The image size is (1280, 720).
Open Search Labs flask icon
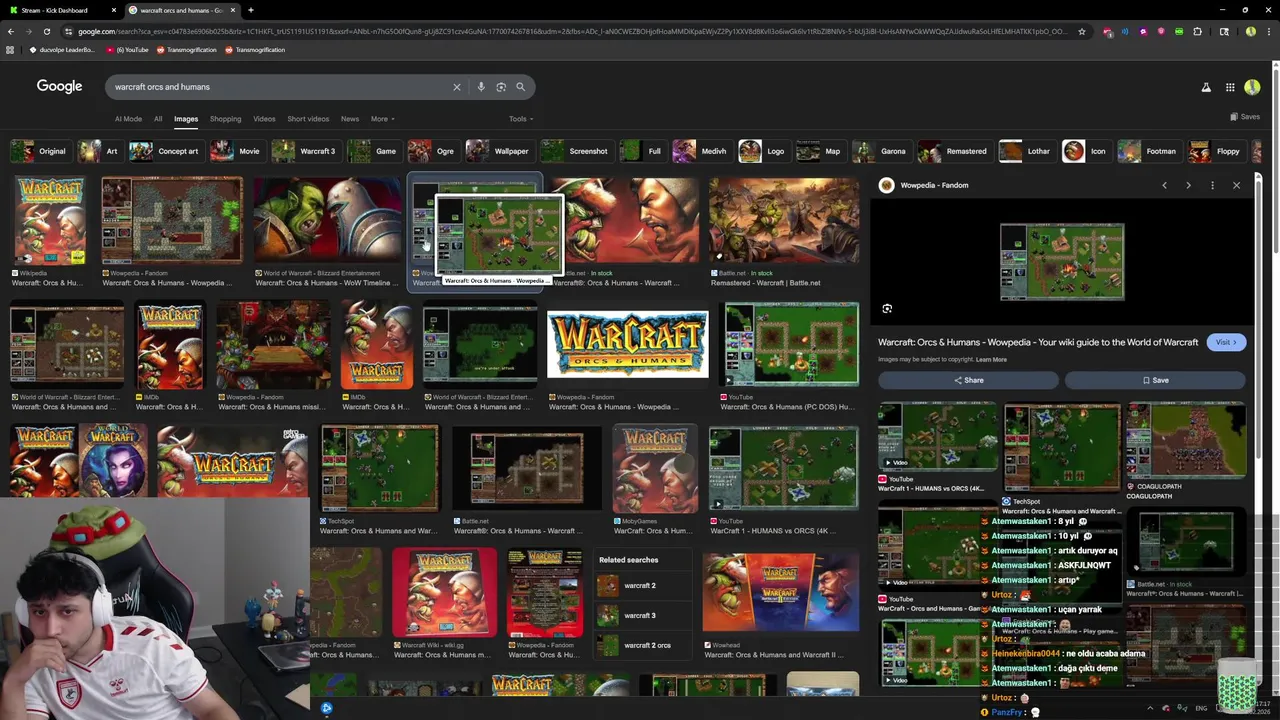point(1206,87)
